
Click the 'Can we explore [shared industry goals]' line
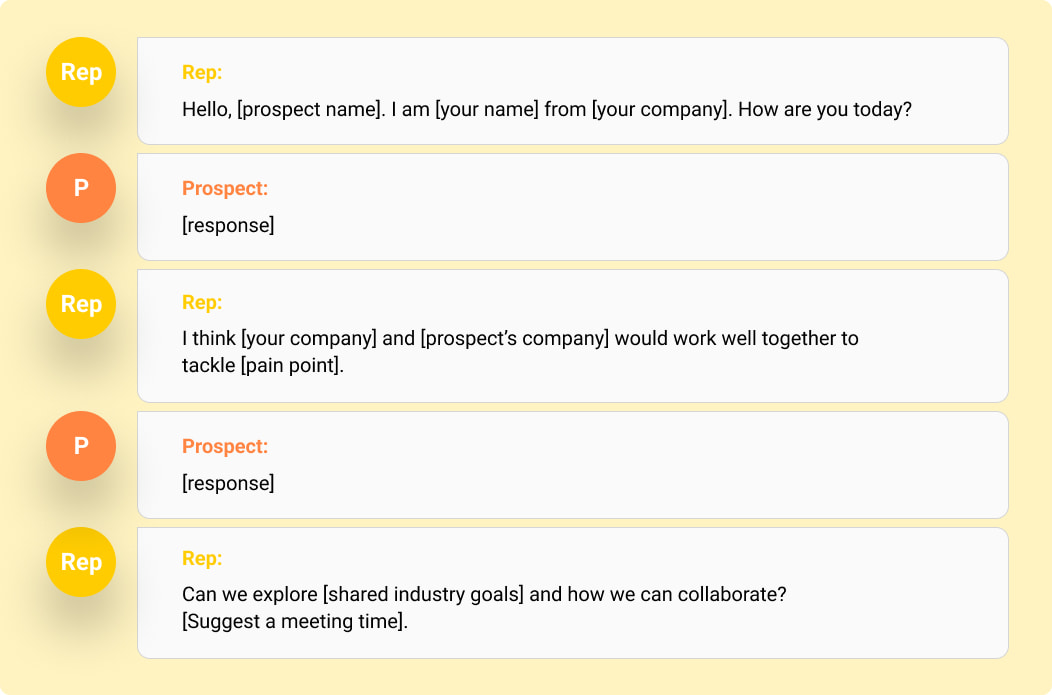484,594
